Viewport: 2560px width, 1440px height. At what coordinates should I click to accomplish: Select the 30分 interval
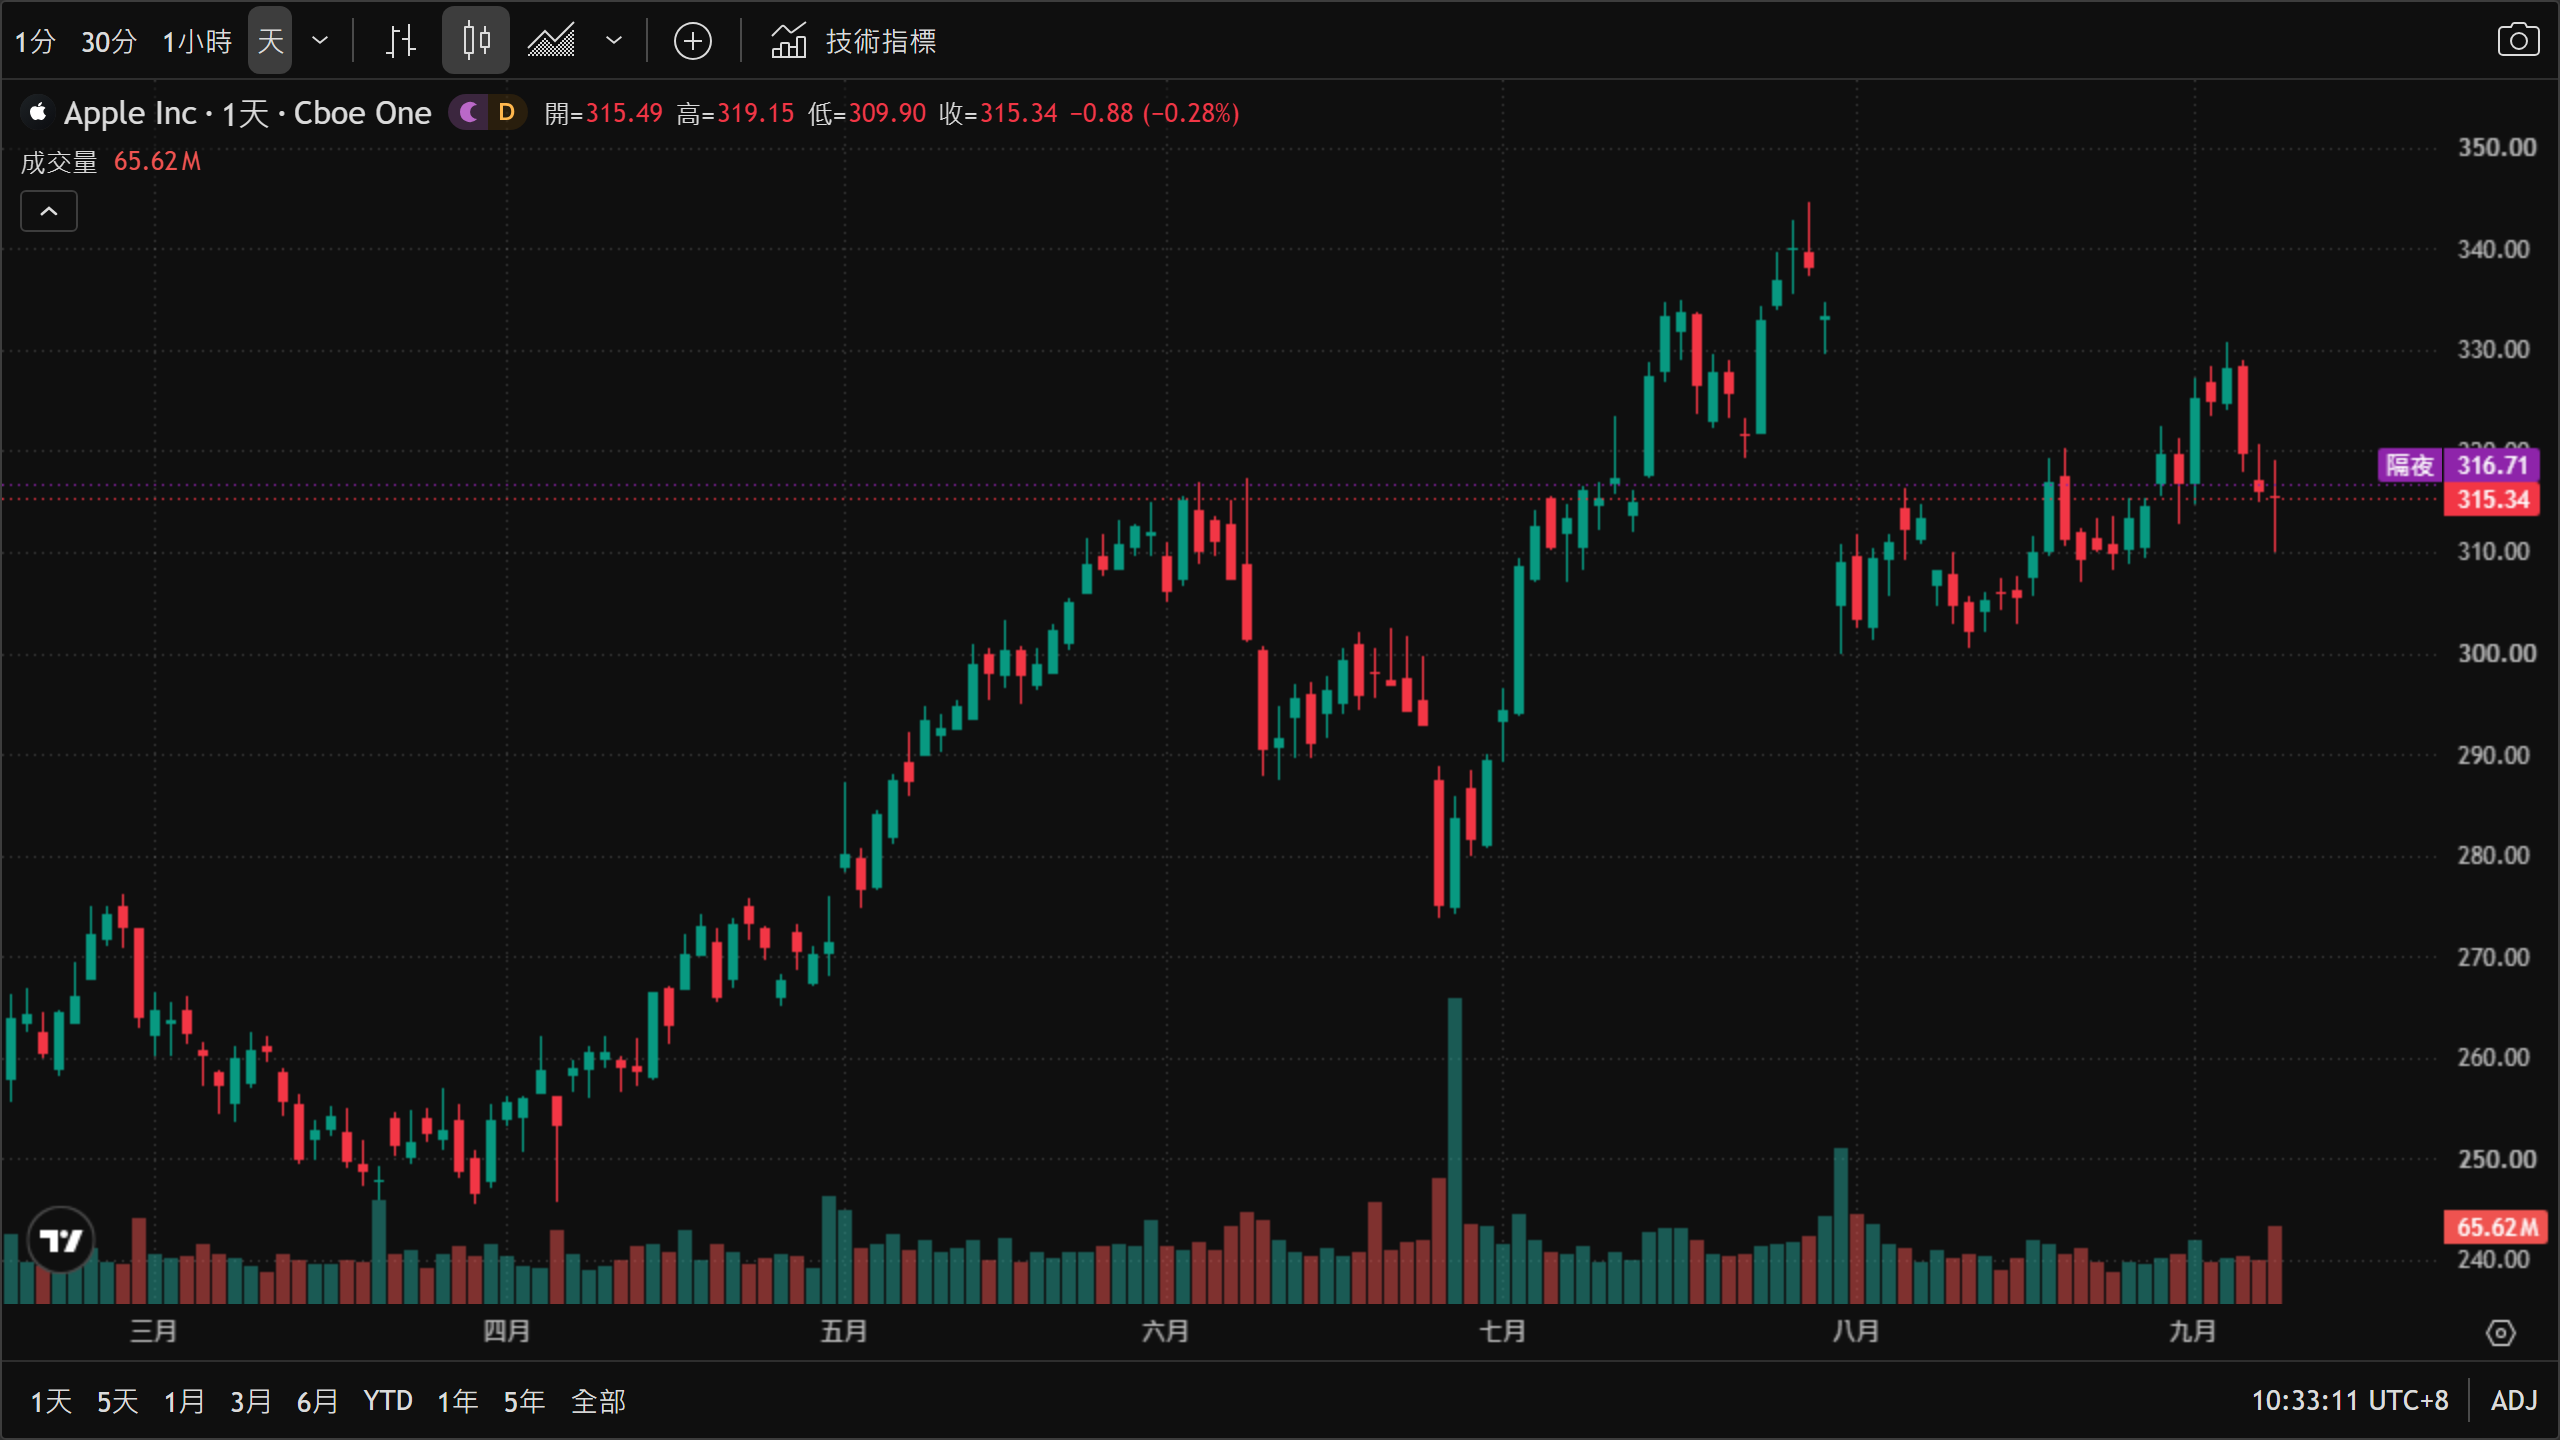(x=108, y=41)
